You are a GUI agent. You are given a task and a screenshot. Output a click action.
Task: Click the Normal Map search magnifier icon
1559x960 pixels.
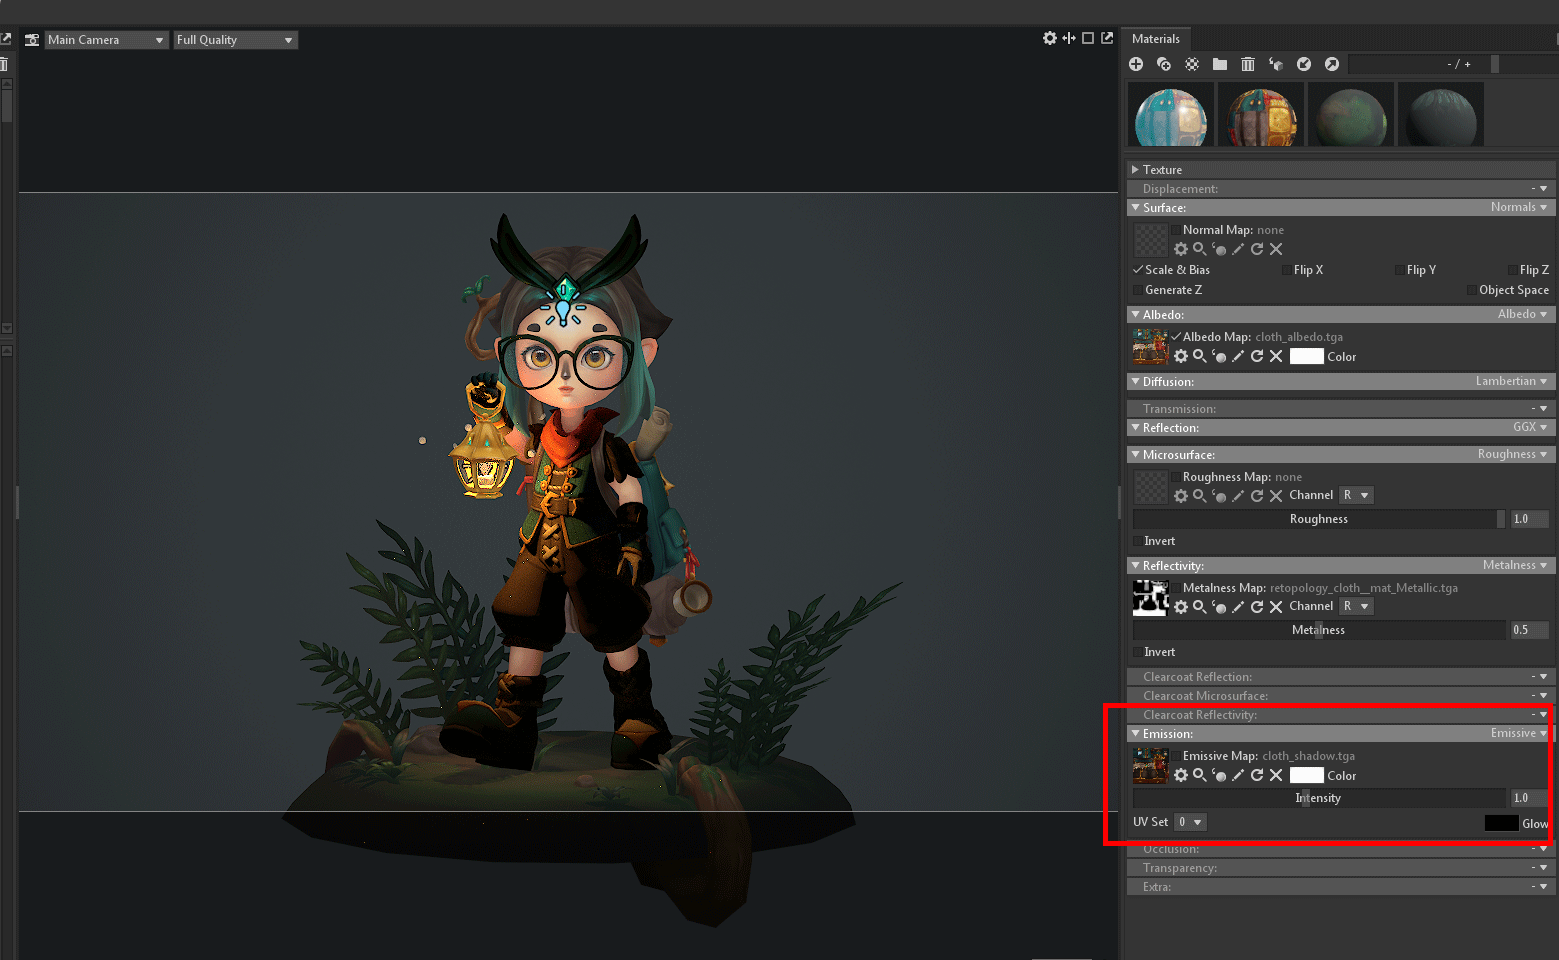(1199, 249)
